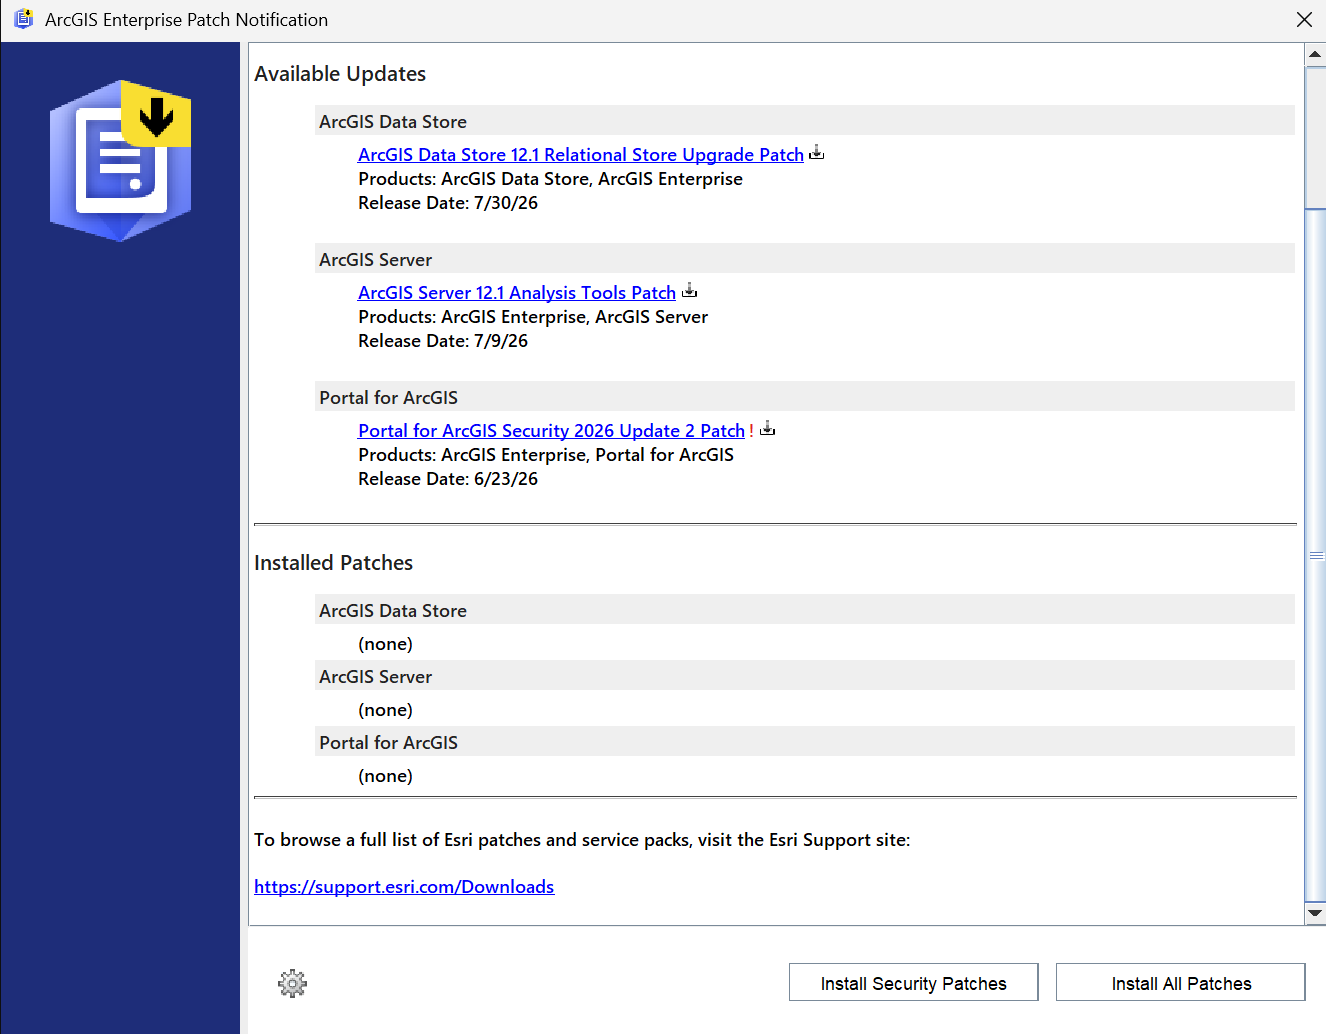The height and width of the screenshot is (1034, 1326).
Task: Close the Patch Notification window
Action: tap(1304, 20)
